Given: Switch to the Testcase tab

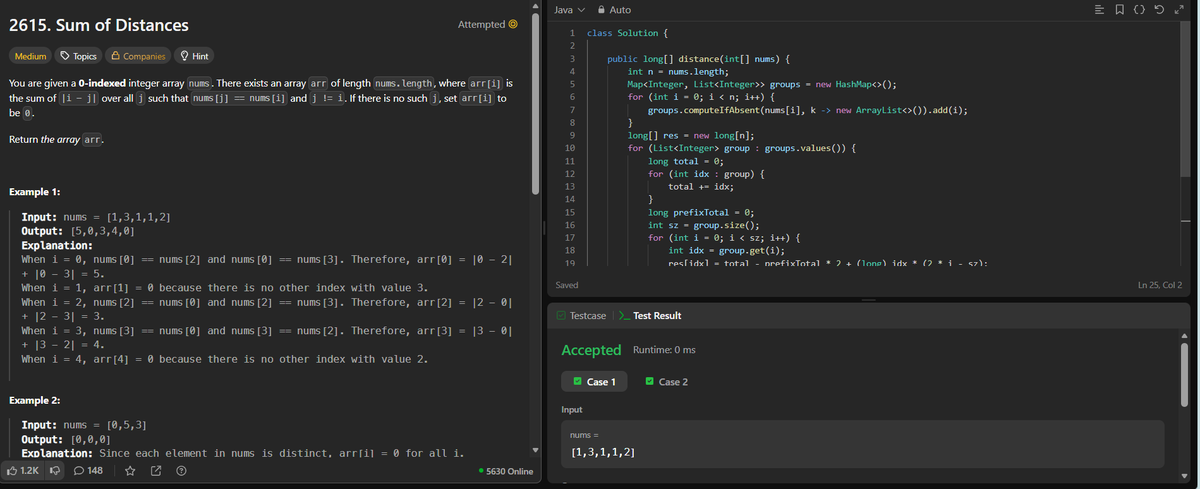Looking at the screenshot, I should [580, 316].
